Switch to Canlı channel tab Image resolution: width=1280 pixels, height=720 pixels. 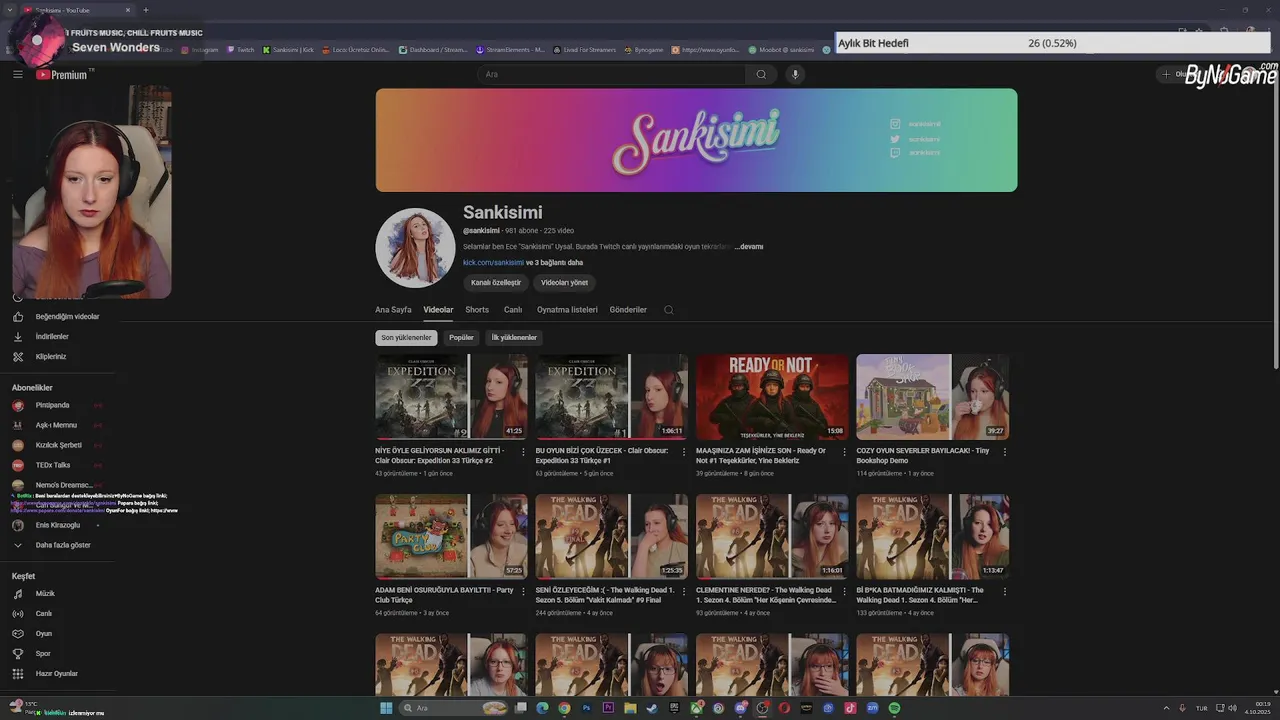pos(513,310)
